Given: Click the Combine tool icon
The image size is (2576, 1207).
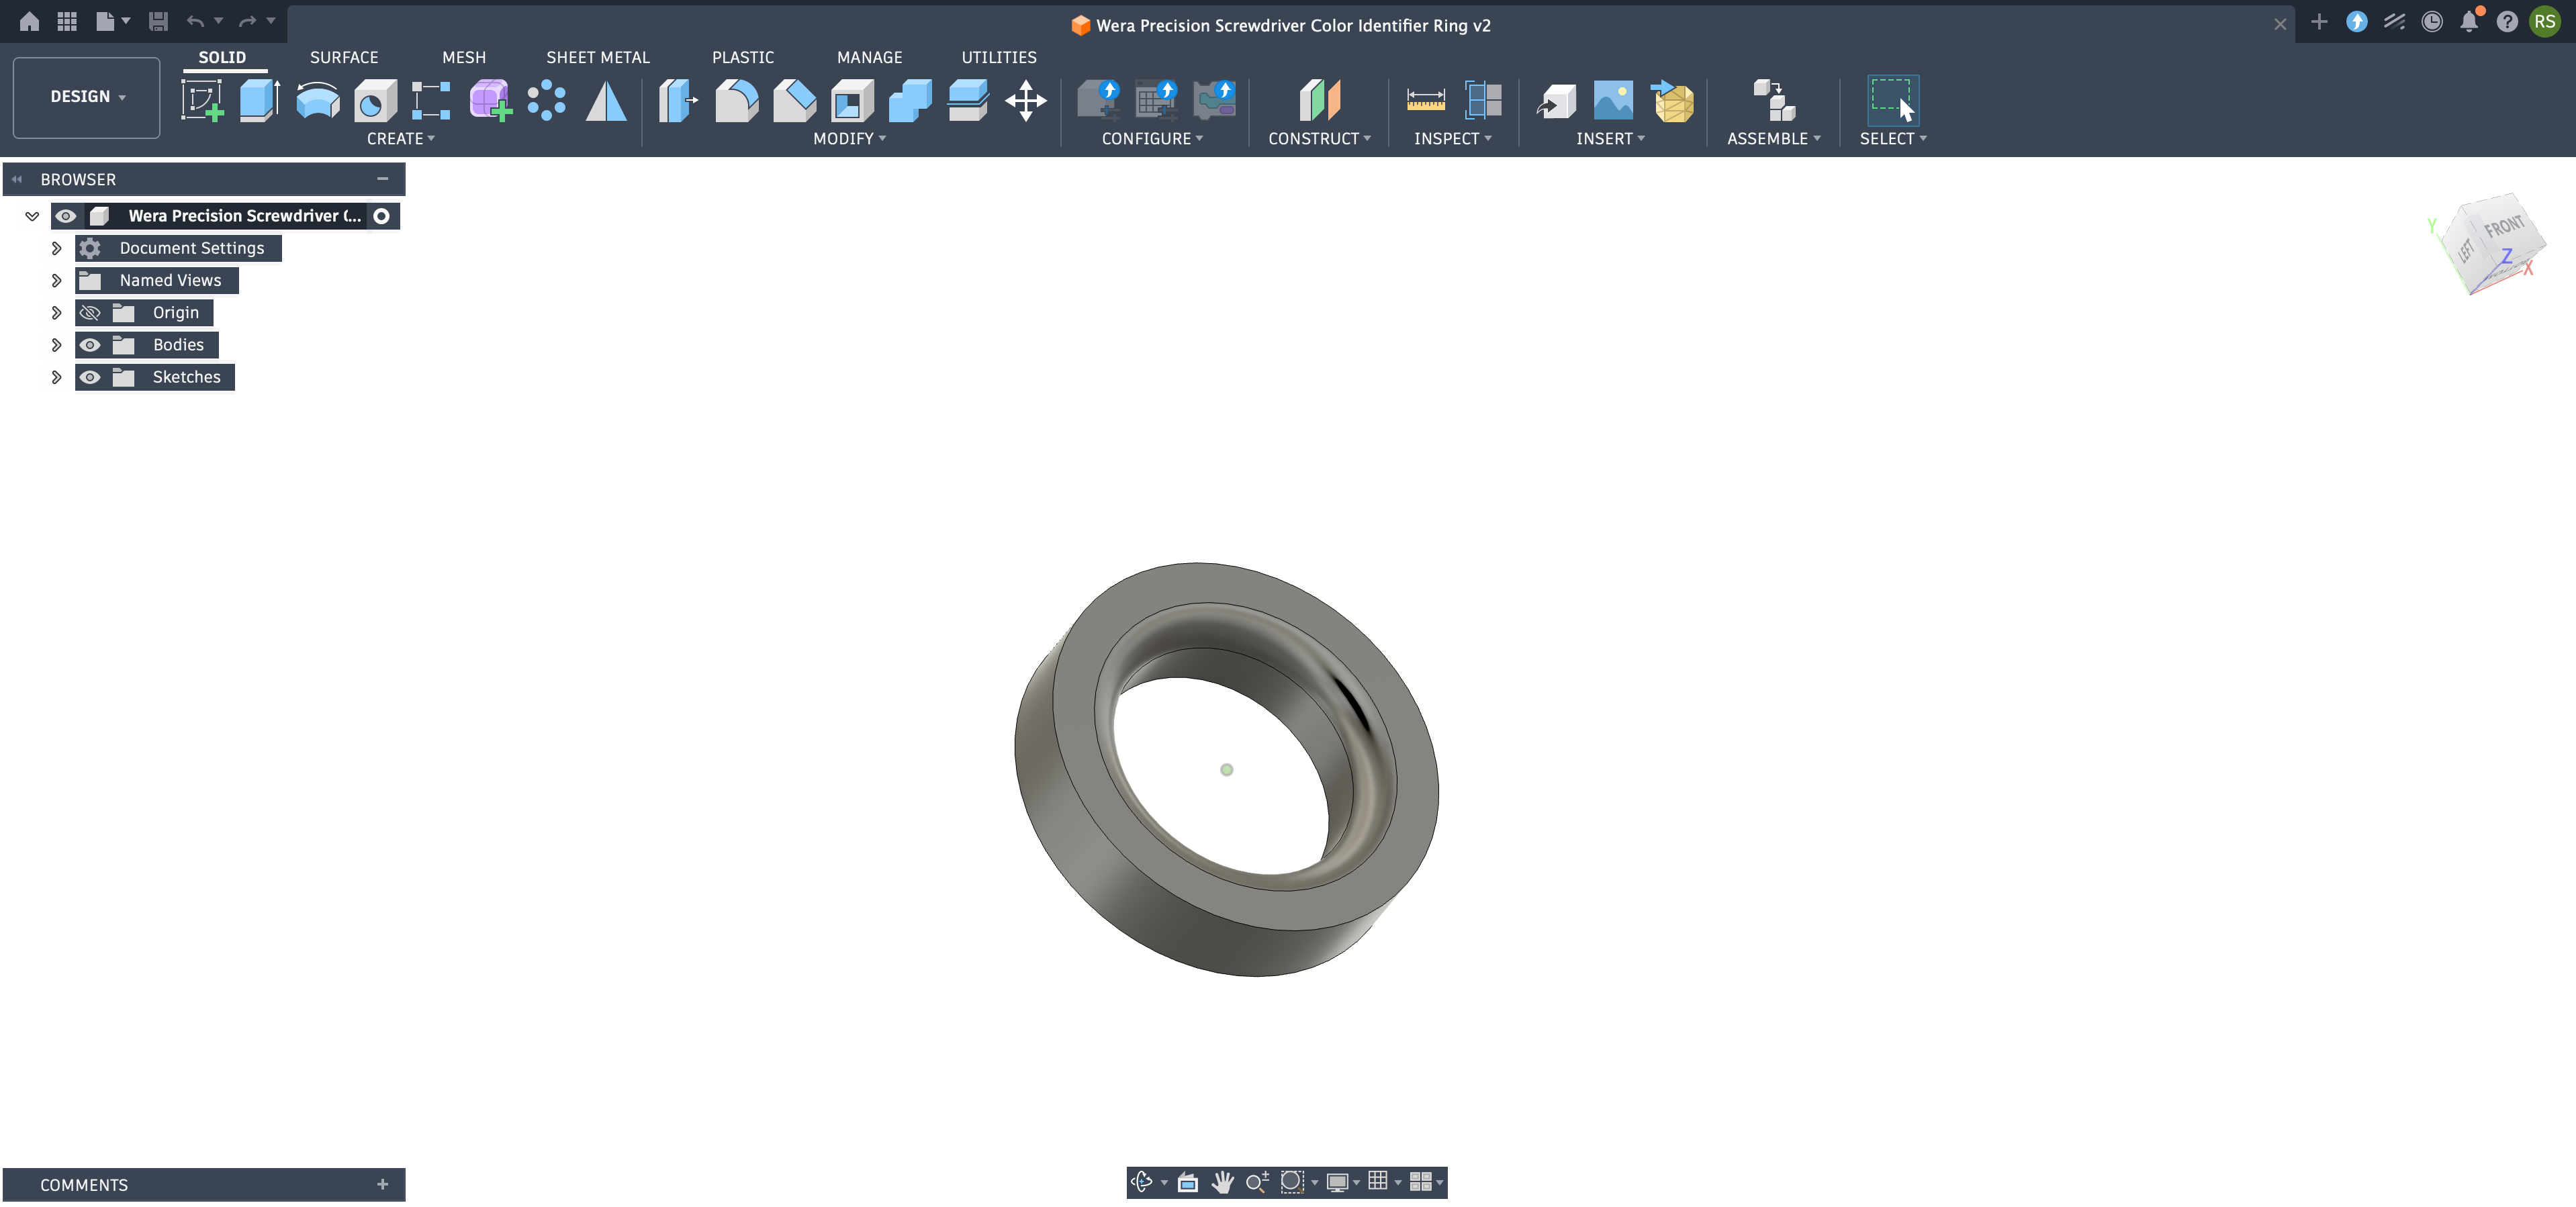Looking at the screenshot, I should click(x=910, y=100).
